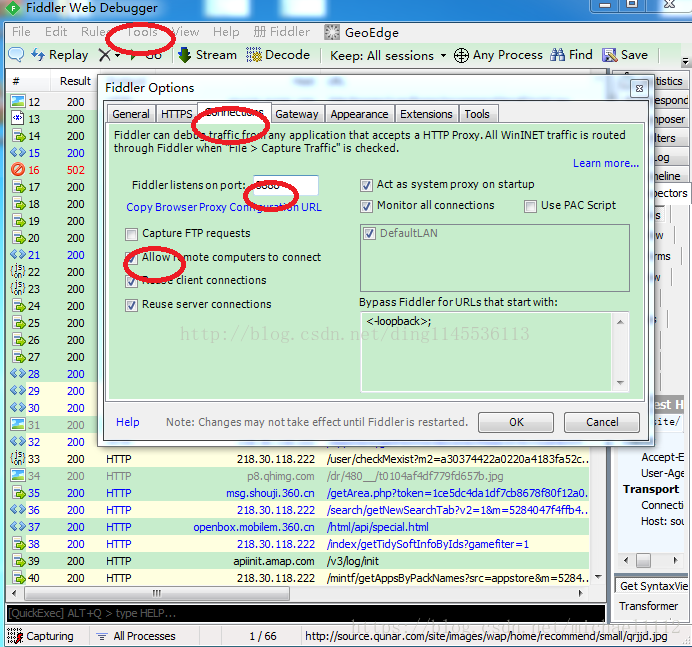Select session 13 XML icon

(18, 118)
